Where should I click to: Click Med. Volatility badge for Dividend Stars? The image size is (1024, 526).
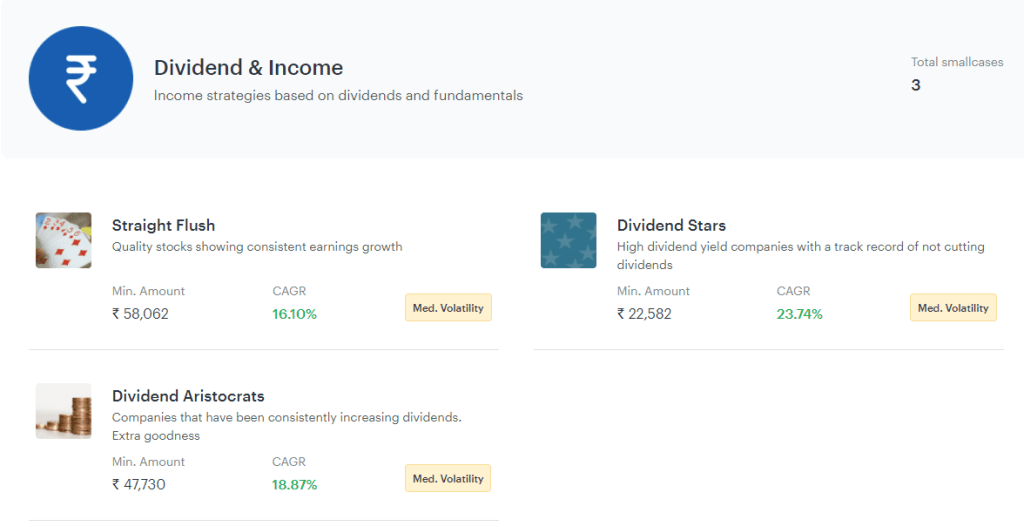pyautogui.click(x=953, y=308)
